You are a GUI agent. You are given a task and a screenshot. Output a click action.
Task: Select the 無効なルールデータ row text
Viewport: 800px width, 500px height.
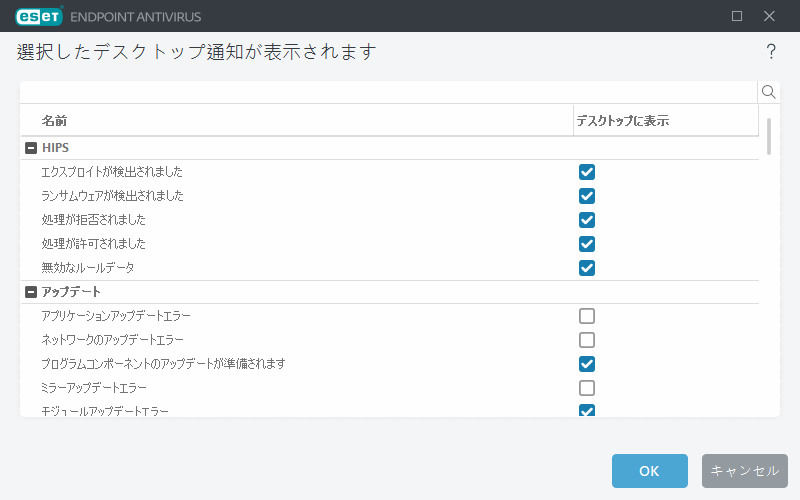pos(88,268)
